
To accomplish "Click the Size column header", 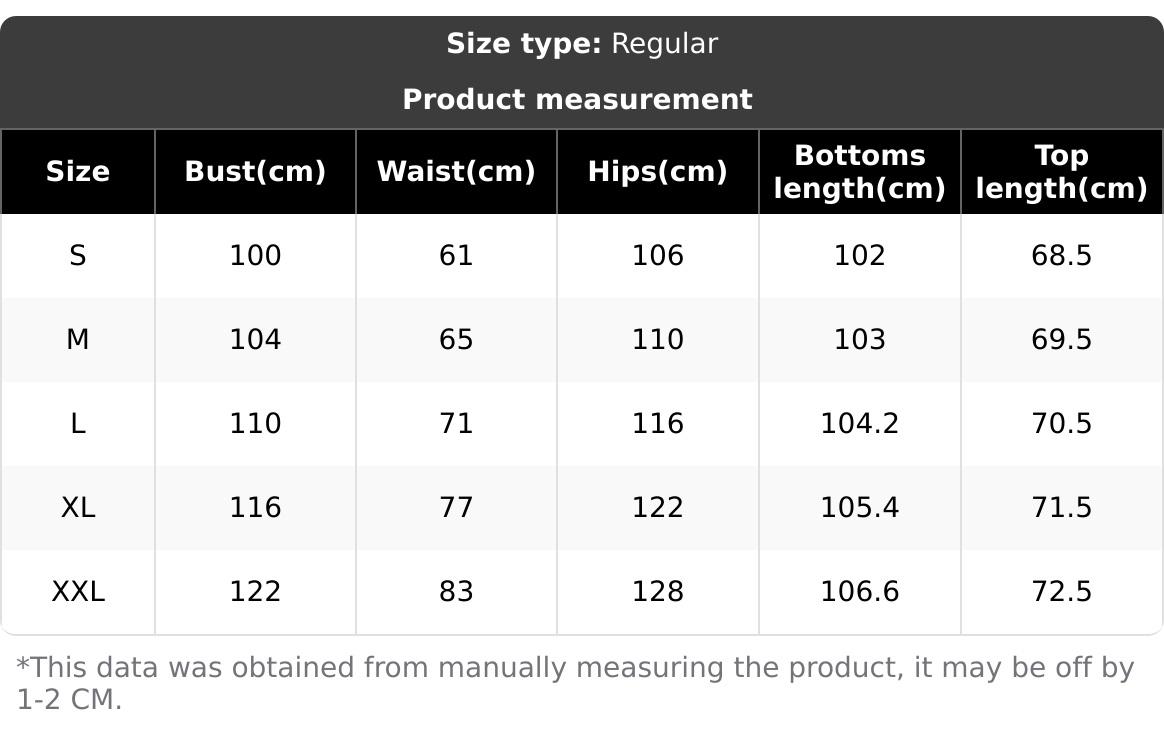I will coord(78,171).
